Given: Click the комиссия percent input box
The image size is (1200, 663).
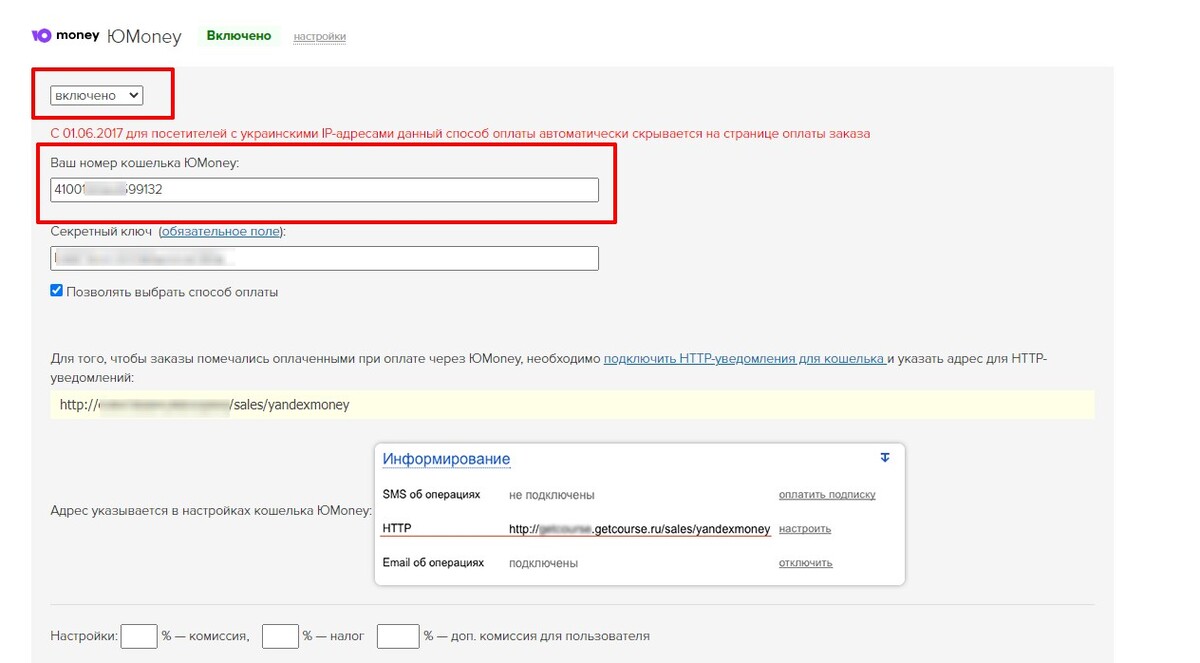Looking at the screenshot, I should [139, 636].
